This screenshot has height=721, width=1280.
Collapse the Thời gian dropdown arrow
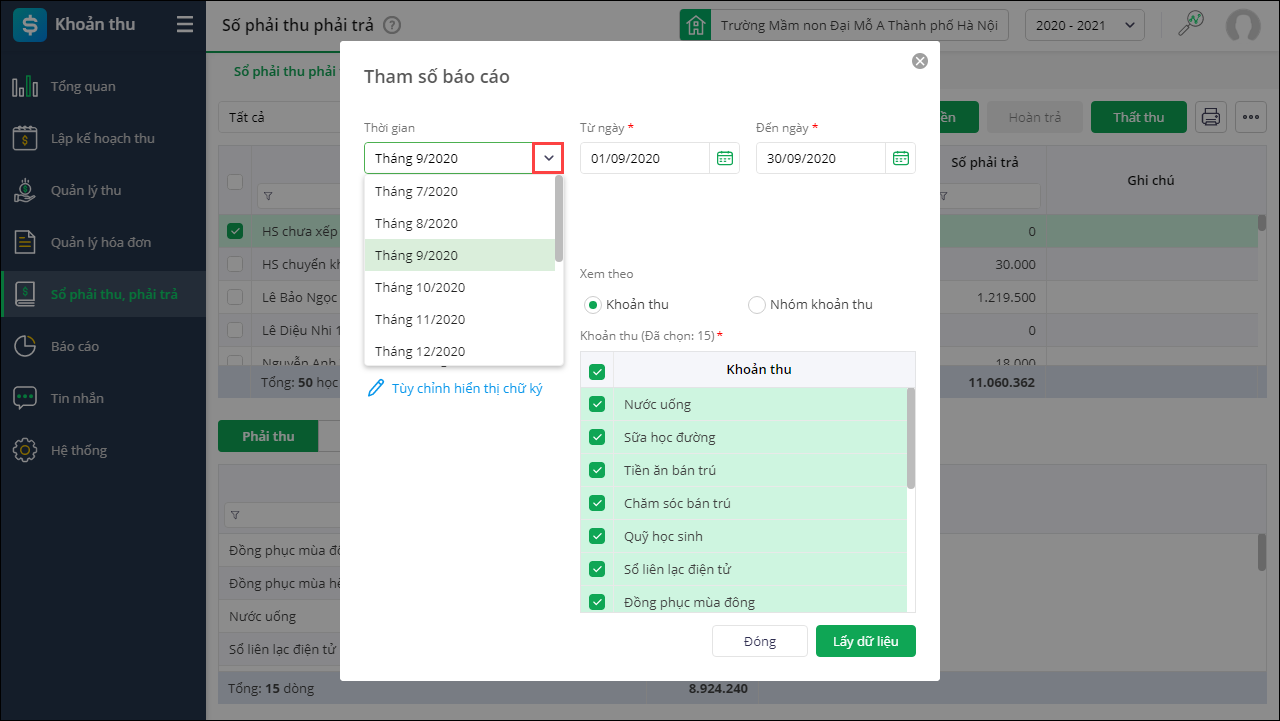pos(548,158)
